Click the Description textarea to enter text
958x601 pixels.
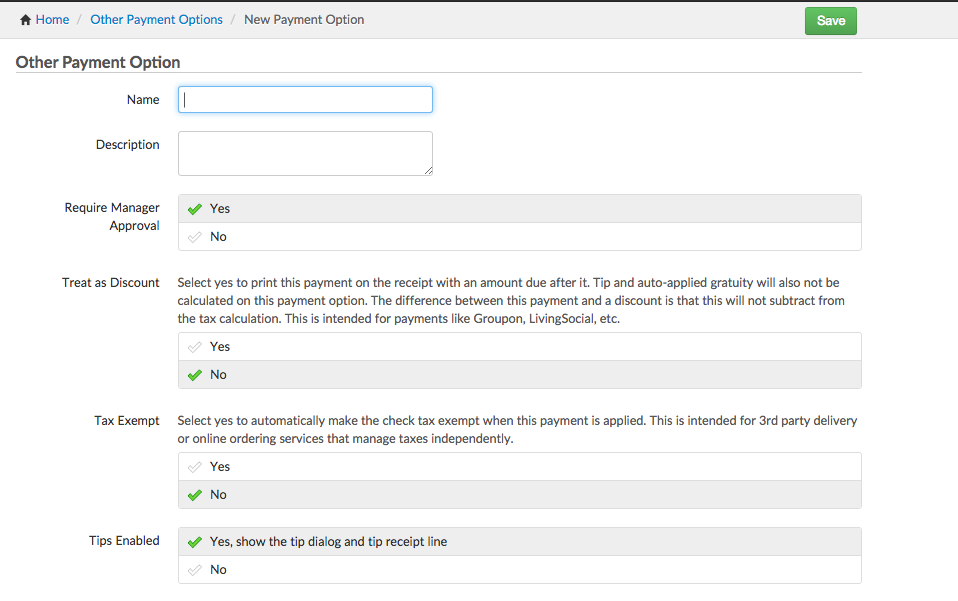[x=305, y=152]
